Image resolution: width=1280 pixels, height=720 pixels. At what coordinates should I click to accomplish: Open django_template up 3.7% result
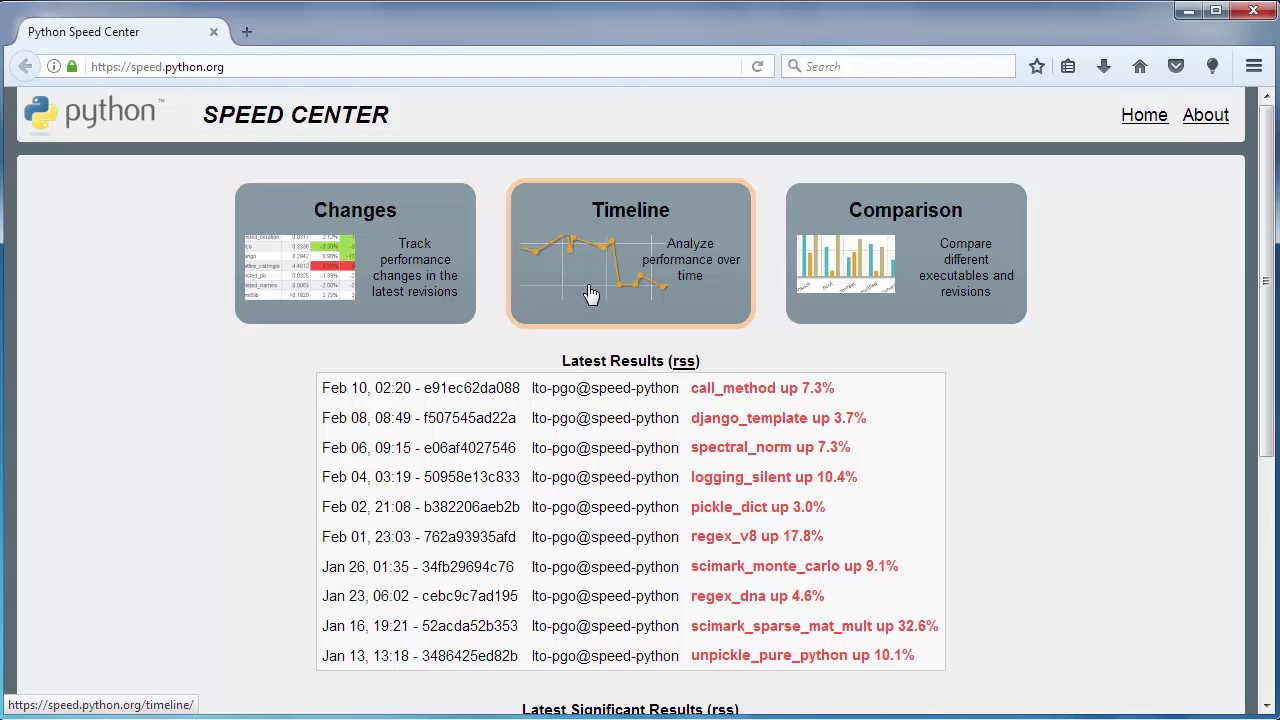[x=778, y=418]
